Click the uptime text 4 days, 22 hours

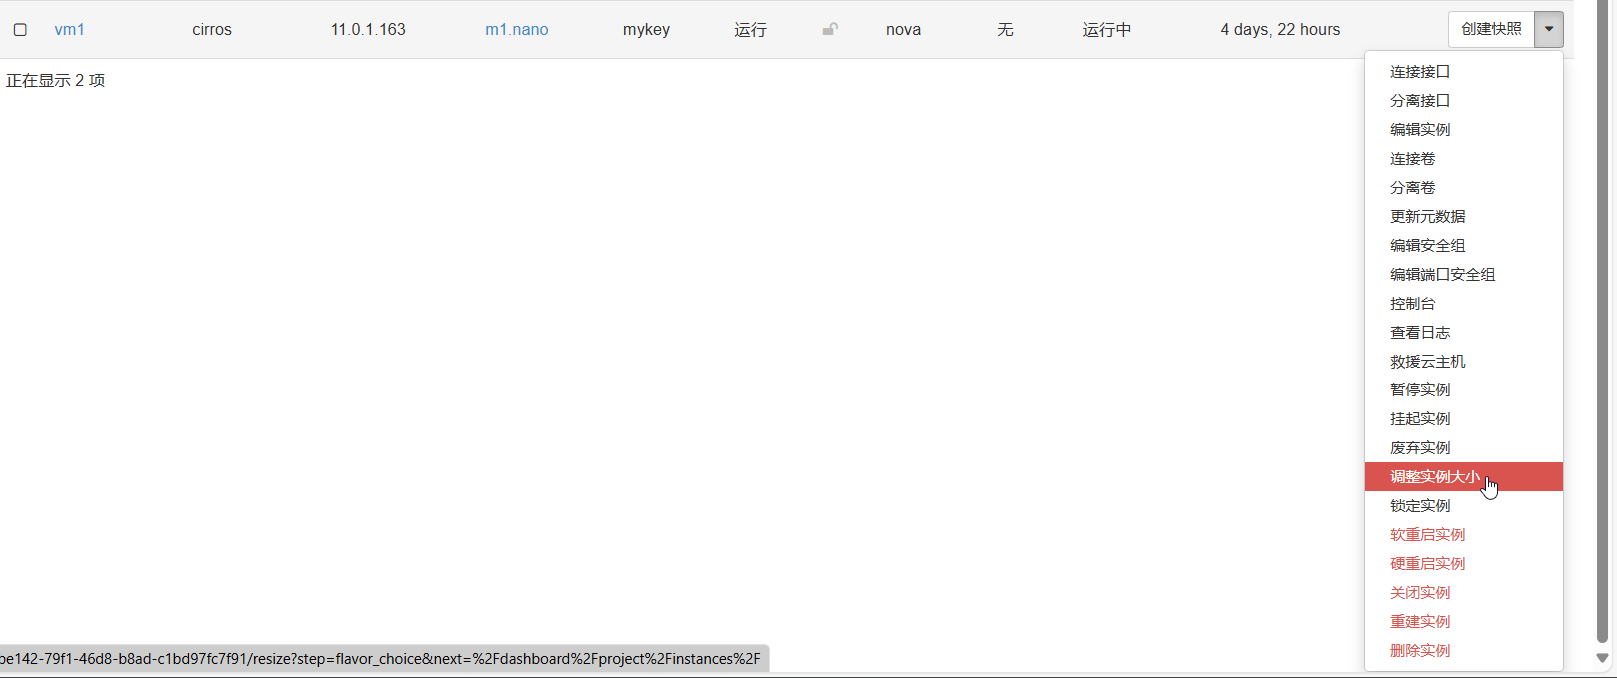[x=1280, y=30]
